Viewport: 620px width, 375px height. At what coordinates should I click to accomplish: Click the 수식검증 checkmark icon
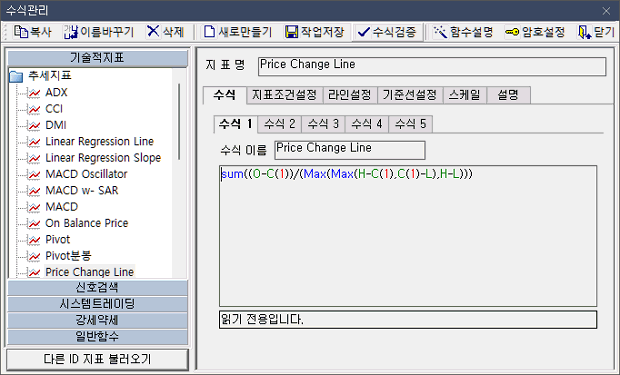(x=364, y=32)
